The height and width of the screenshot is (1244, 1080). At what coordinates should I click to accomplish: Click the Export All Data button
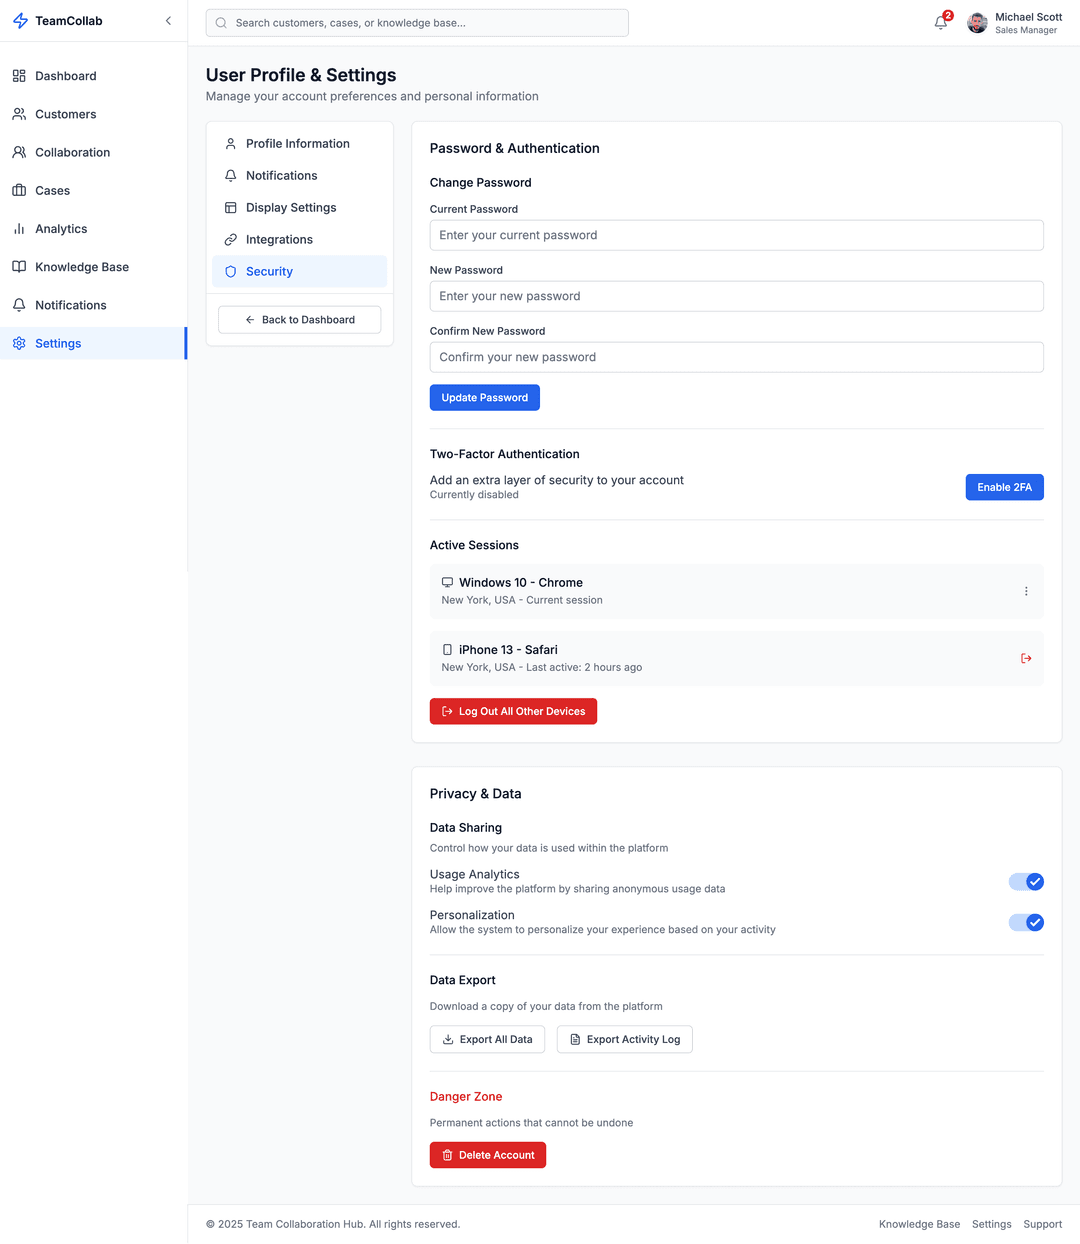coord(487,1040)
